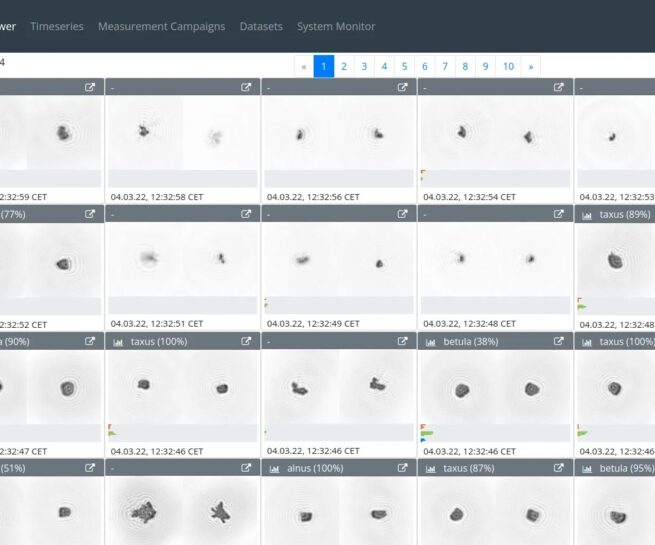Switch to the Datasets tab
Screen dimensions: 655x545
(261, 26)
